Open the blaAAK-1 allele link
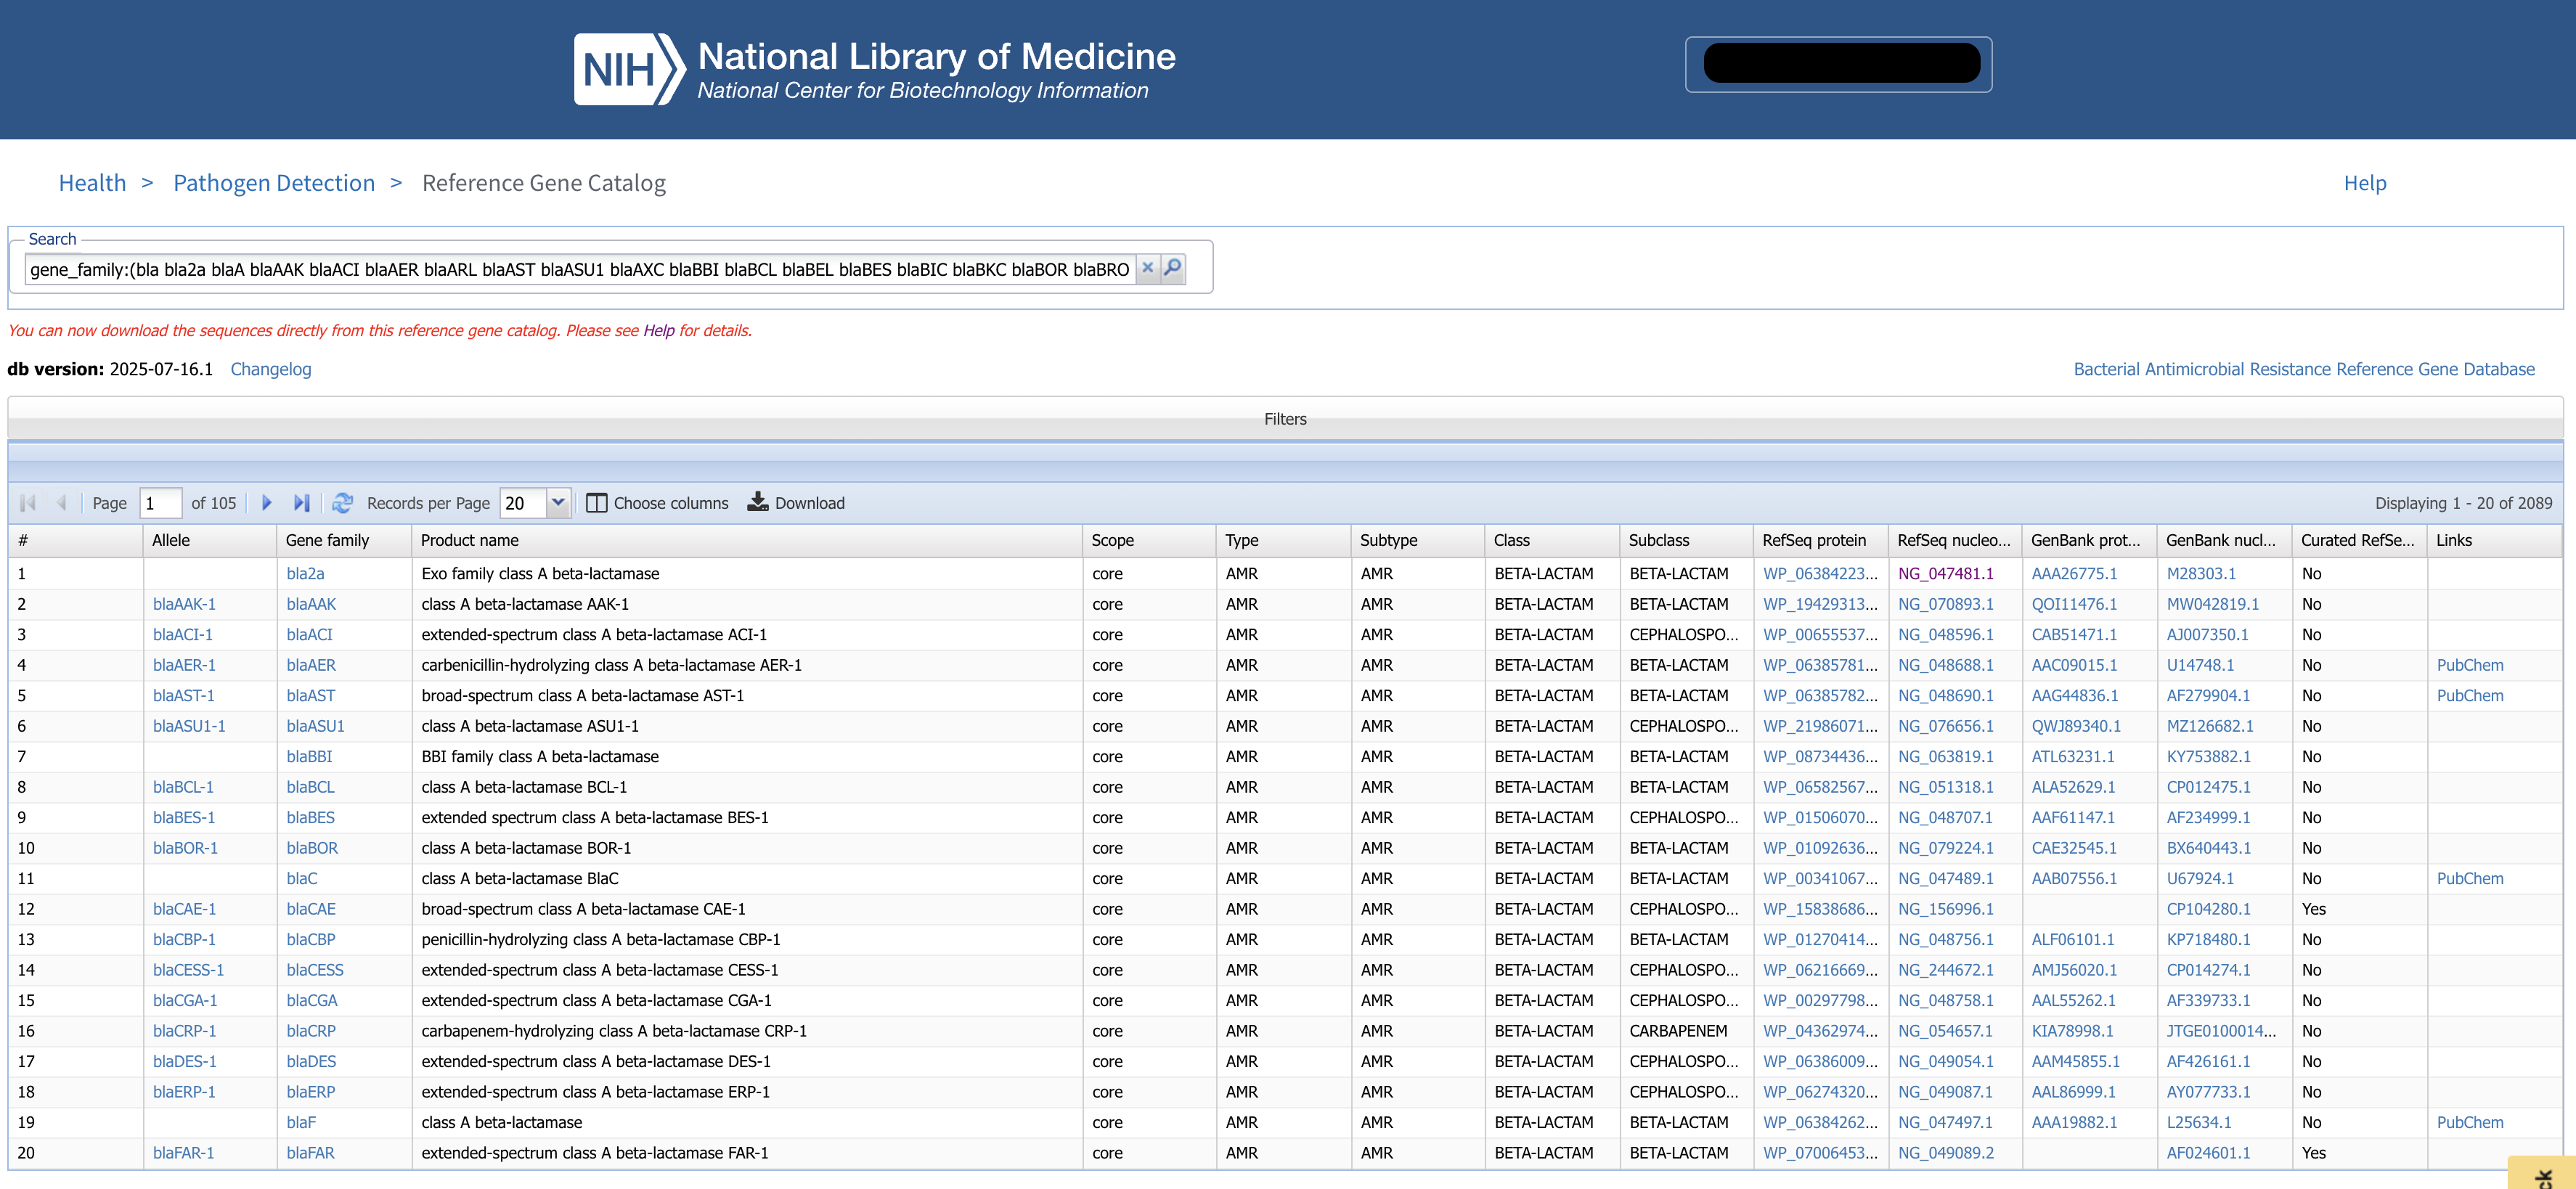Viewport: 2576px width, 1189px height. click(x=184, y=604)
